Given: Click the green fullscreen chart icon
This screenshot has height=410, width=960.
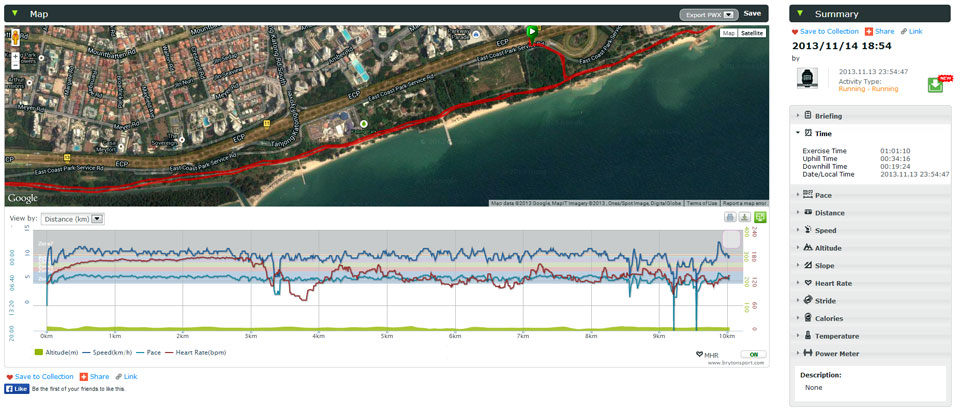Looking at the screenshot, I should (x=760, y=217).
